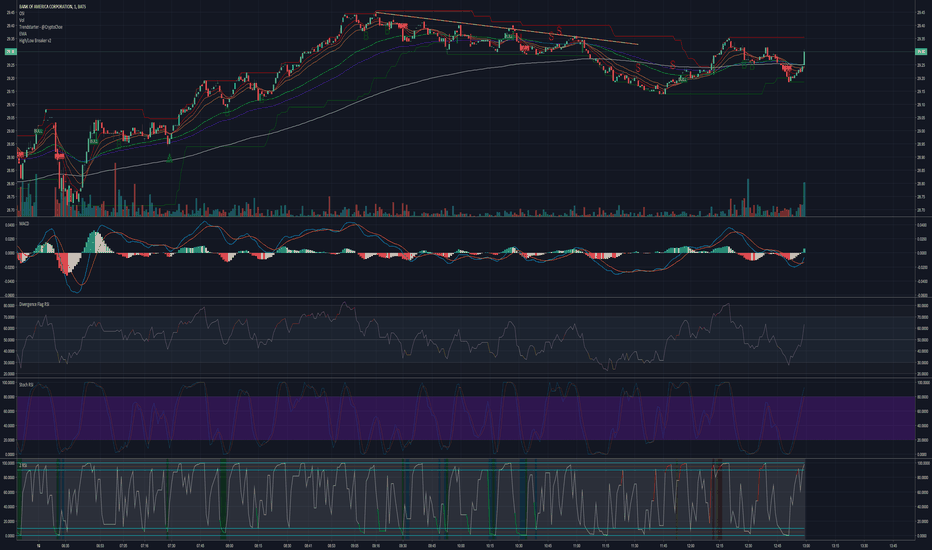Viewport: 932px width, 550px height.
Task: Select the Trendstarter indicator label
Action: tap(40, 27)
